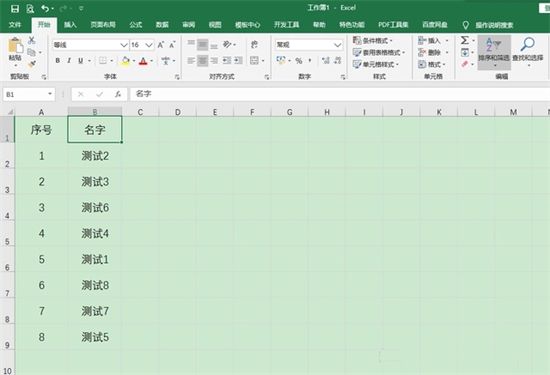550x375 pixels.
Task: Switch to the 插入 (Insert) tab
Action: click(x=70, y=25)
